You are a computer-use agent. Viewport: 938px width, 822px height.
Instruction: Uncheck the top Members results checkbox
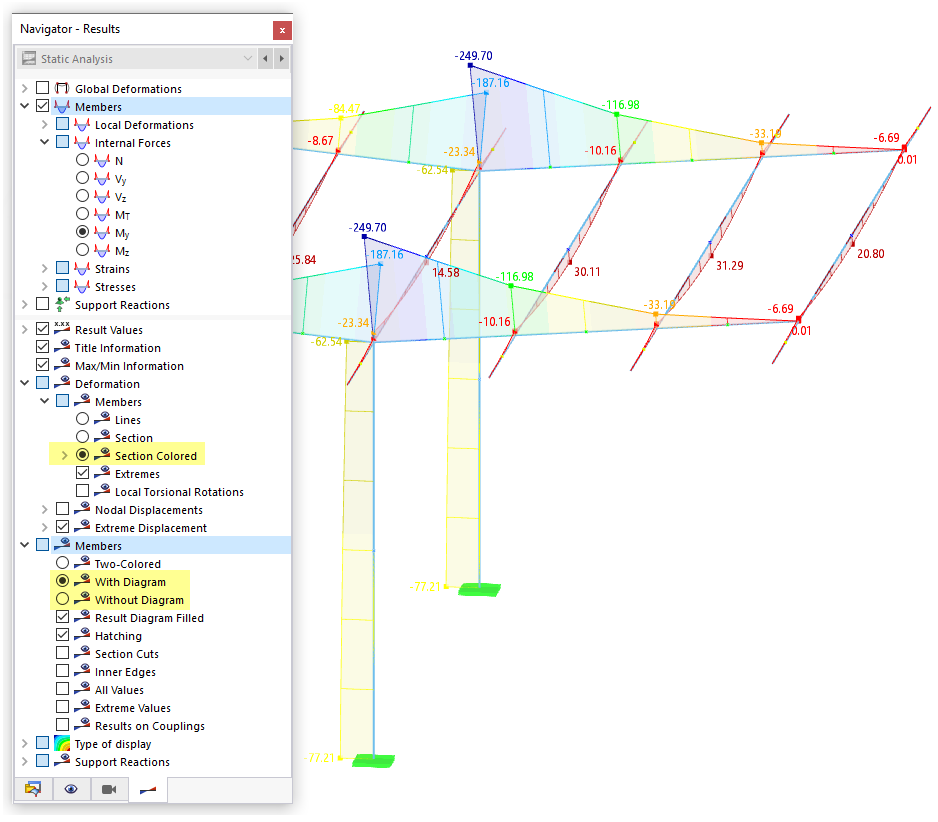42,106
